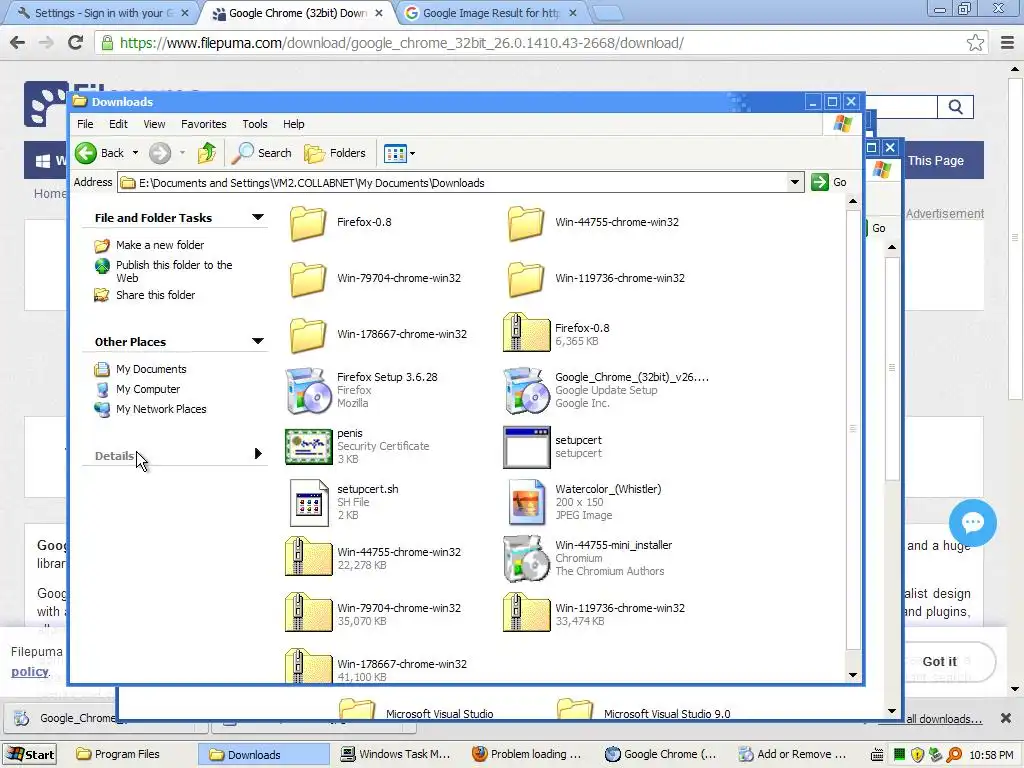Open the Tools menu

coord(255,124)
